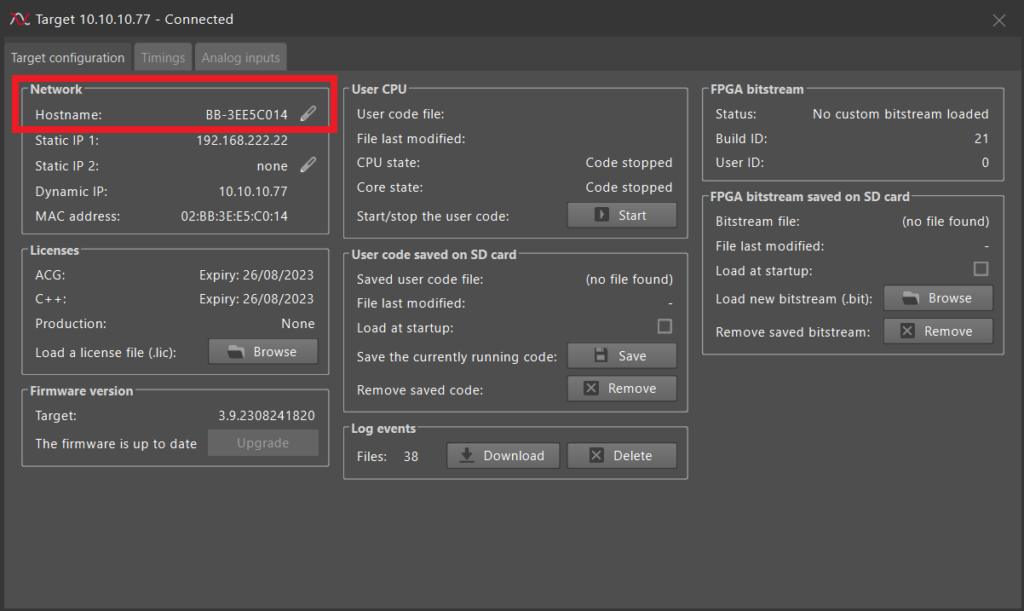Edit the hostname with the pencil icon
The width and height of the screenshot is (1024, 611).
(308, 114)
